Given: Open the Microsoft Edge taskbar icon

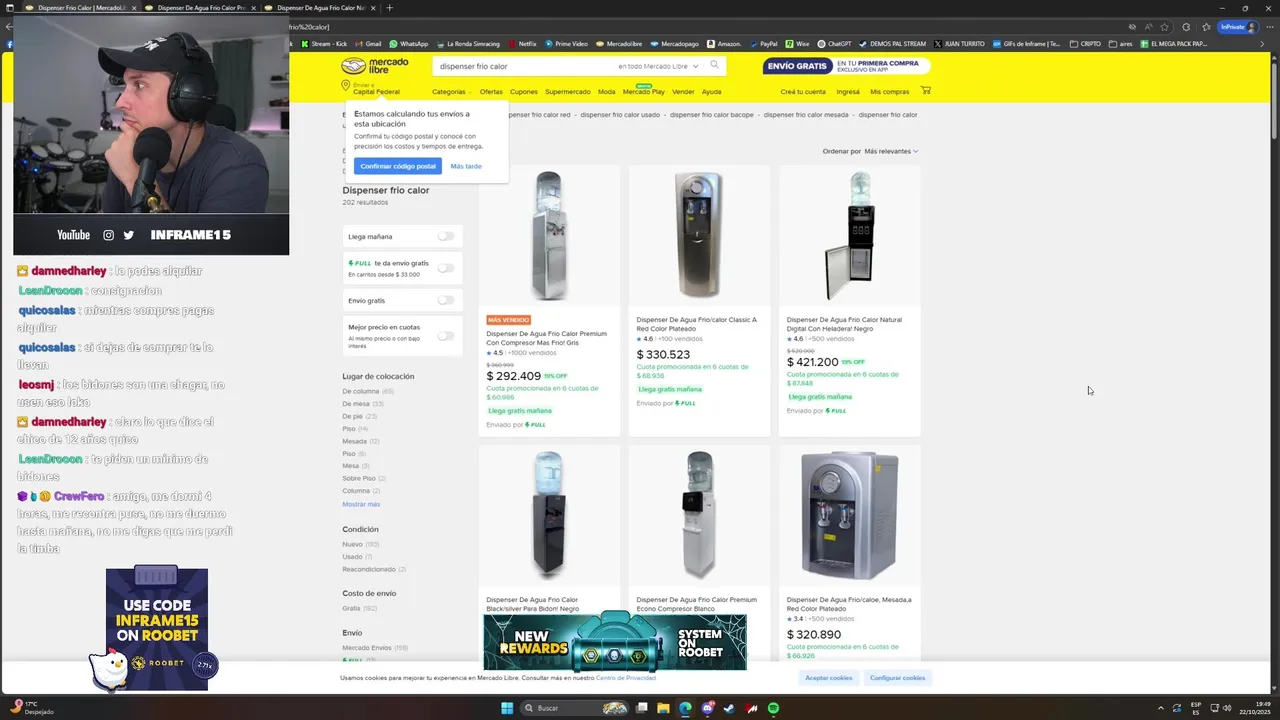Looking at the screenshot, I should [685, 708].
